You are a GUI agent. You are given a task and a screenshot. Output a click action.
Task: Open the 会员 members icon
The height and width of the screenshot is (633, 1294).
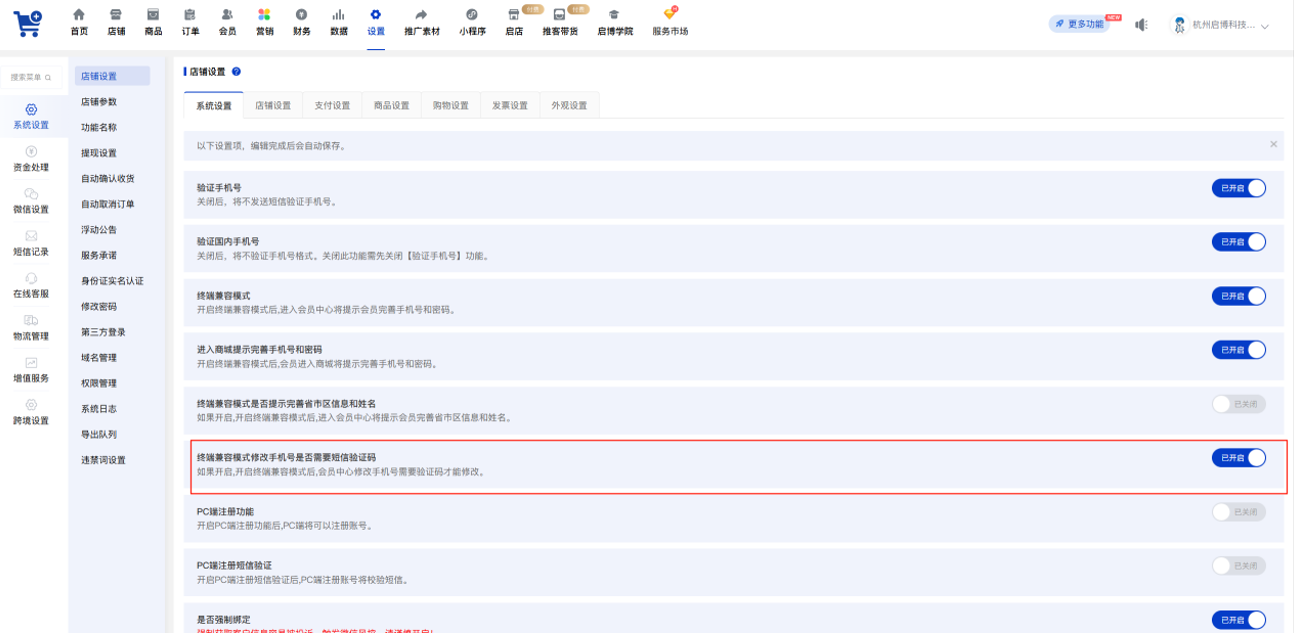[227, 15]
